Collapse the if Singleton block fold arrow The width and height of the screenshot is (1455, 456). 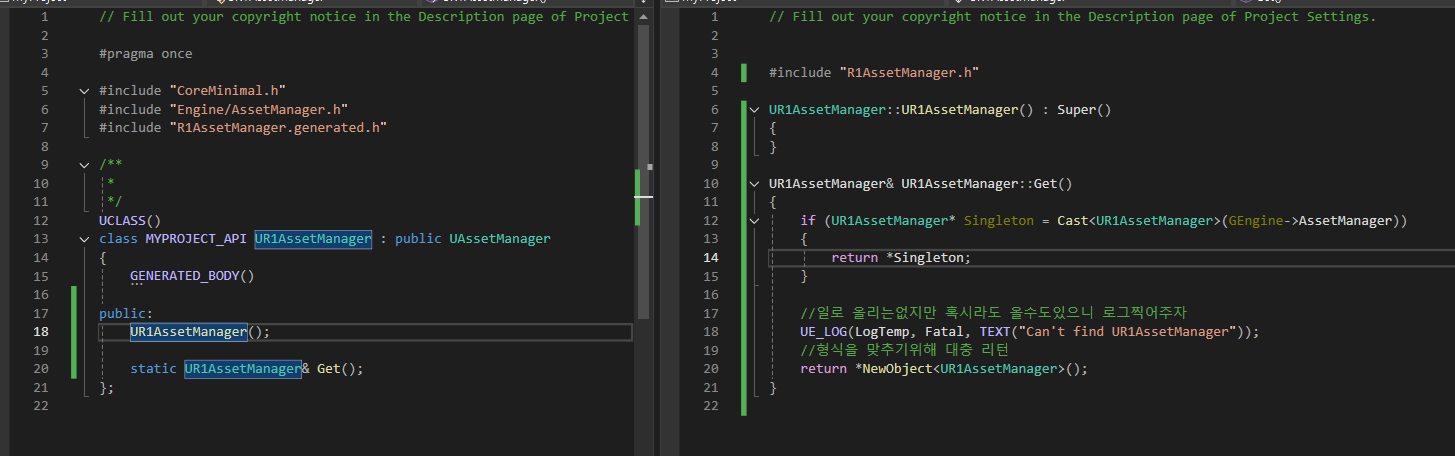[754, 221]
